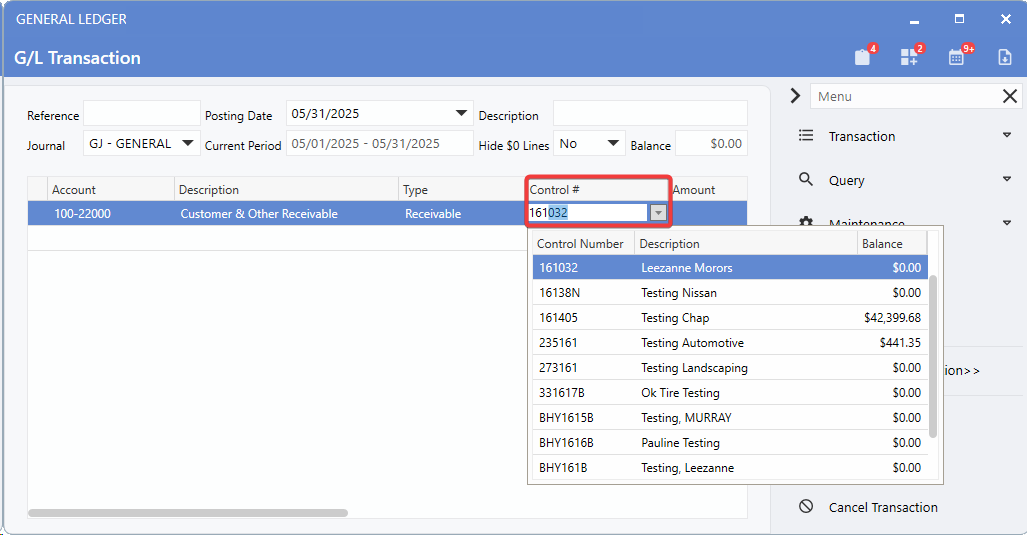Expand the Hide $0 Lines dropdown
This screenshot has width=1027, height=535.
[x=614, y=144]
